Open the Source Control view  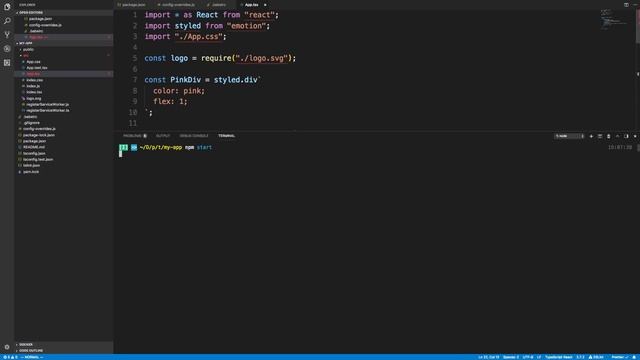coord(7,35)
